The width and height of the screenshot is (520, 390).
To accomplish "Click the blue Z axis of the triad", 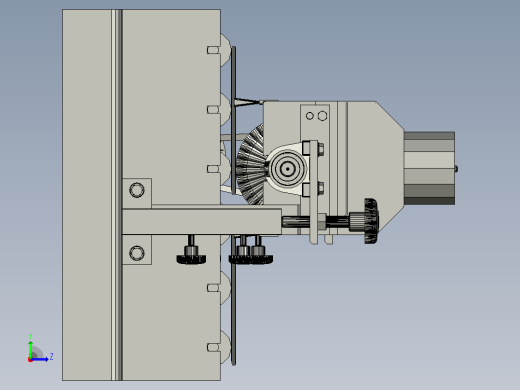I will [39, 359].
